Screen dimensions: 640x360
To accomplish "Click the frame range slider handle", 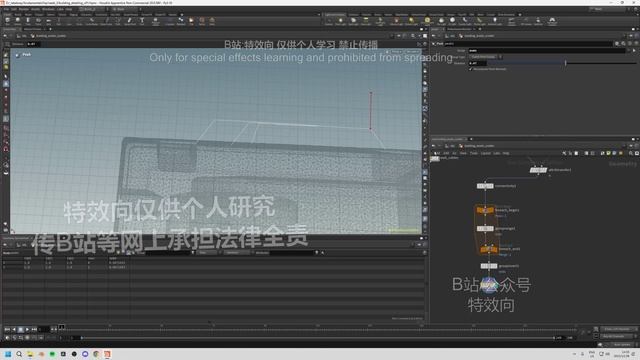I will [x=82, y=338].
